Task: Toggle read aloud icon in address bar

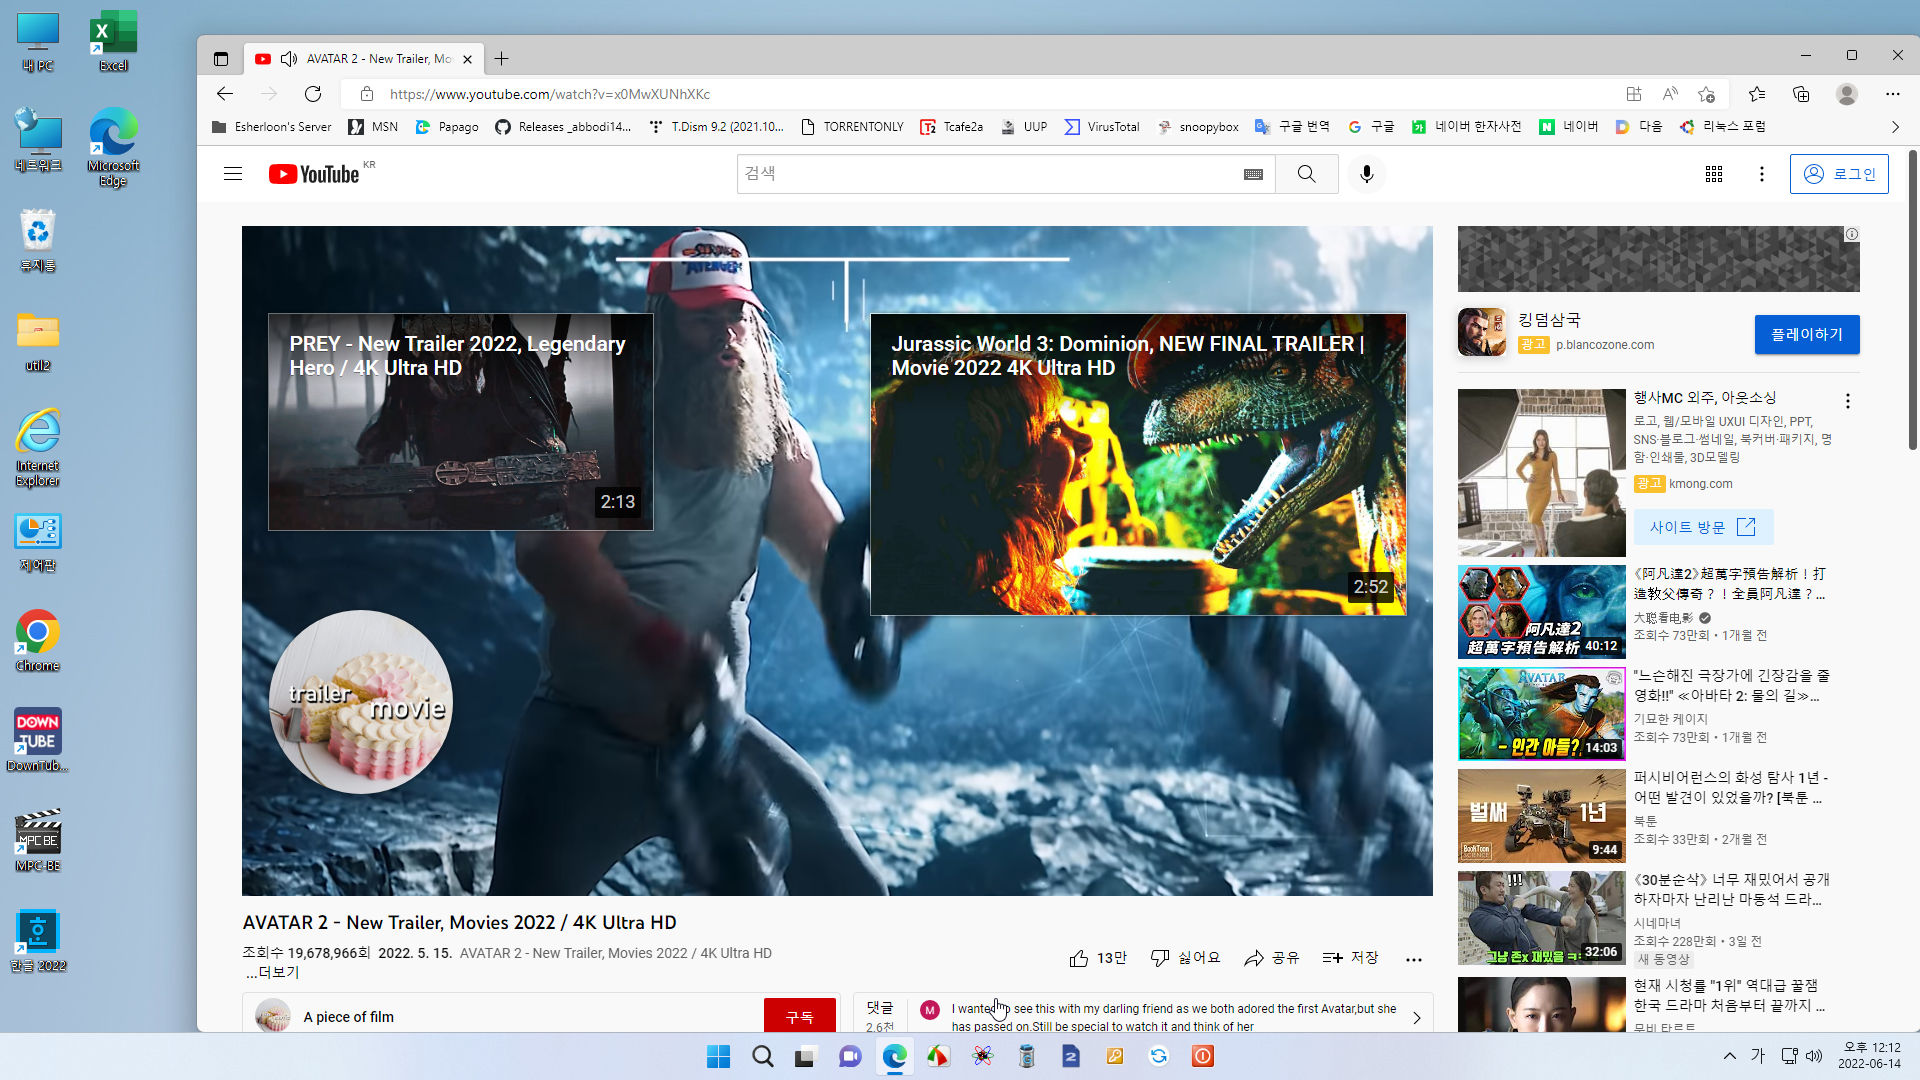Action: coord(1670,94)
